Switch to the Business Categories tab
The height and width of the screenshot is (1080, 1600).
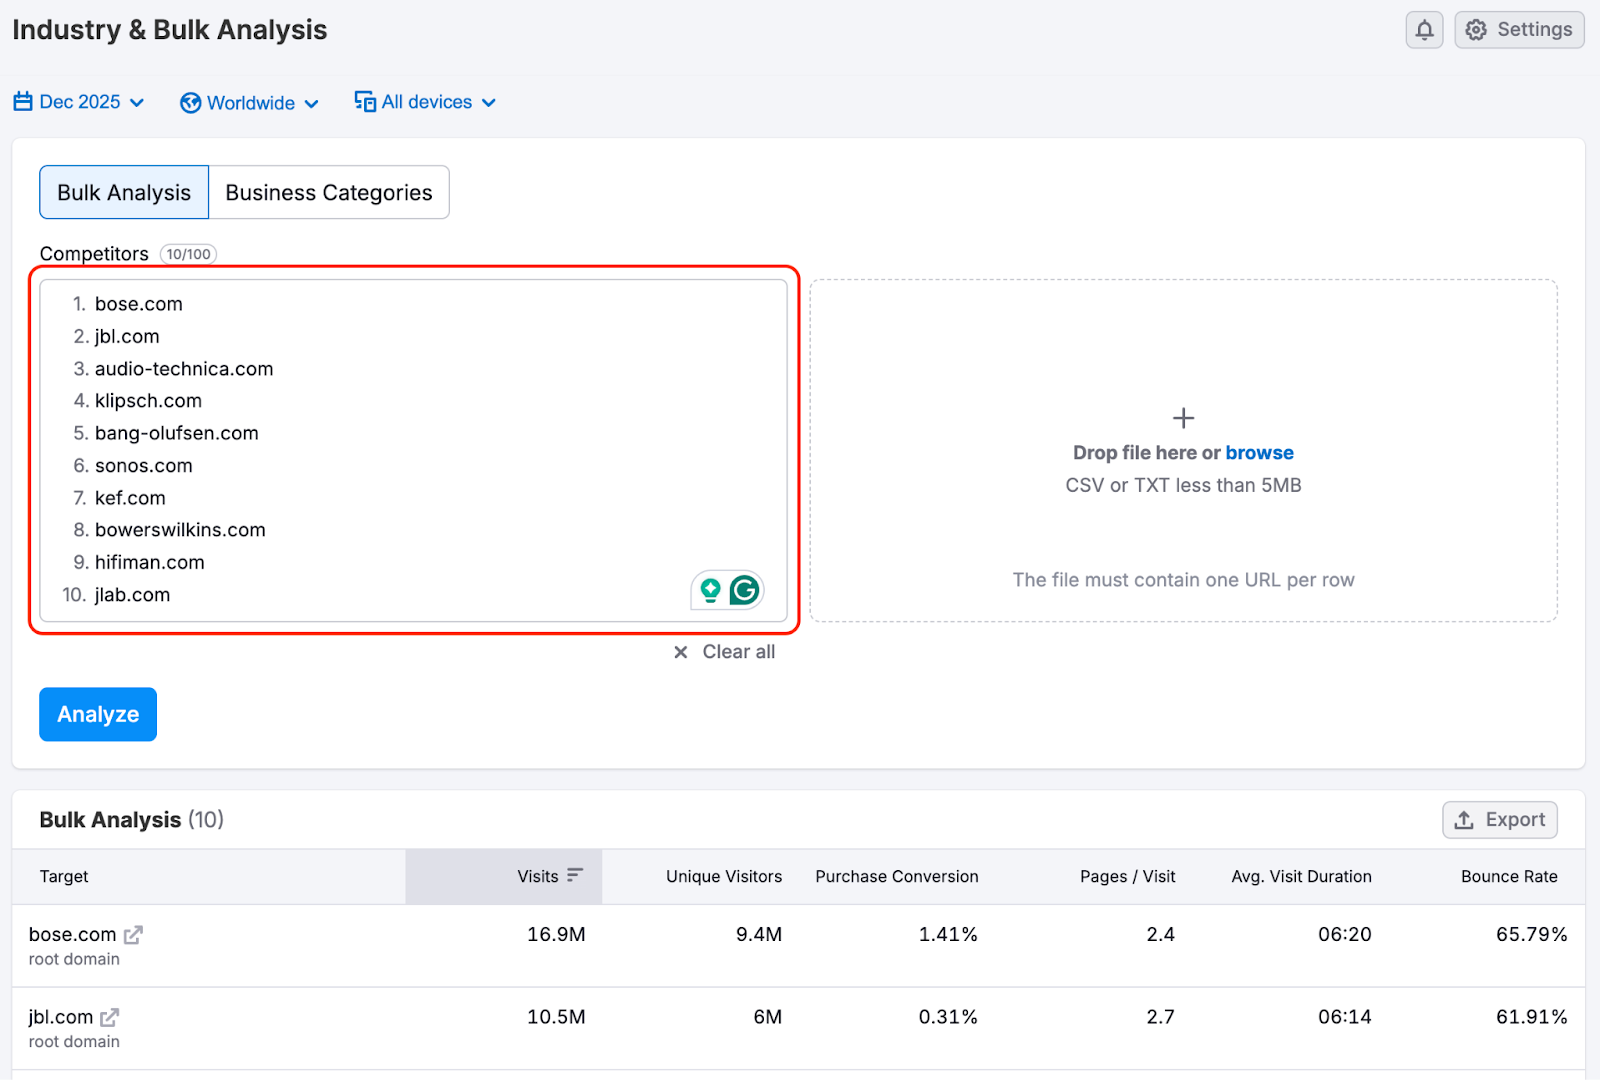coord(328,192)
